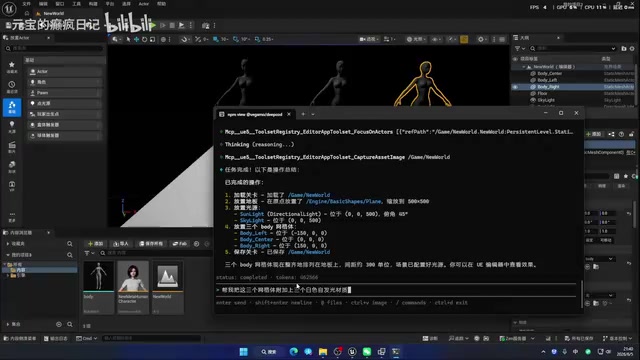
Task: Activate the Scale gizmo tool
Action: (152, 39)
